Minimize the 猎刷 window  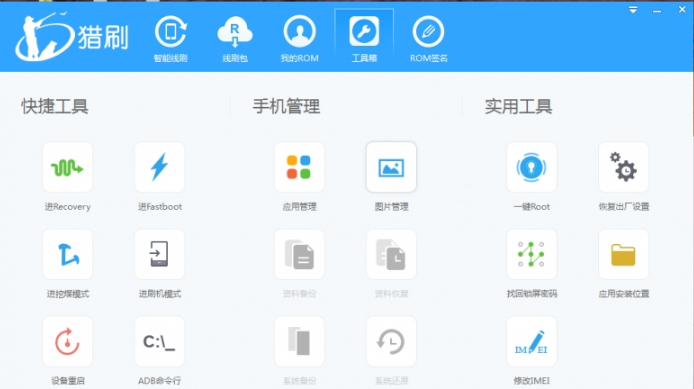[657, 10]
